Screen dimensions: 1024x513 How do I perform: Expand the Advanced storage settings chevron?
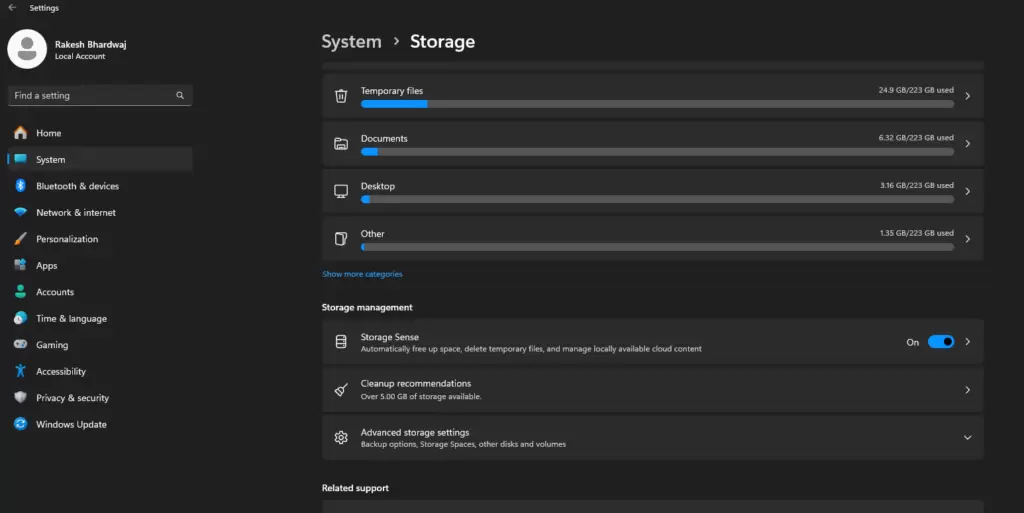967,438
